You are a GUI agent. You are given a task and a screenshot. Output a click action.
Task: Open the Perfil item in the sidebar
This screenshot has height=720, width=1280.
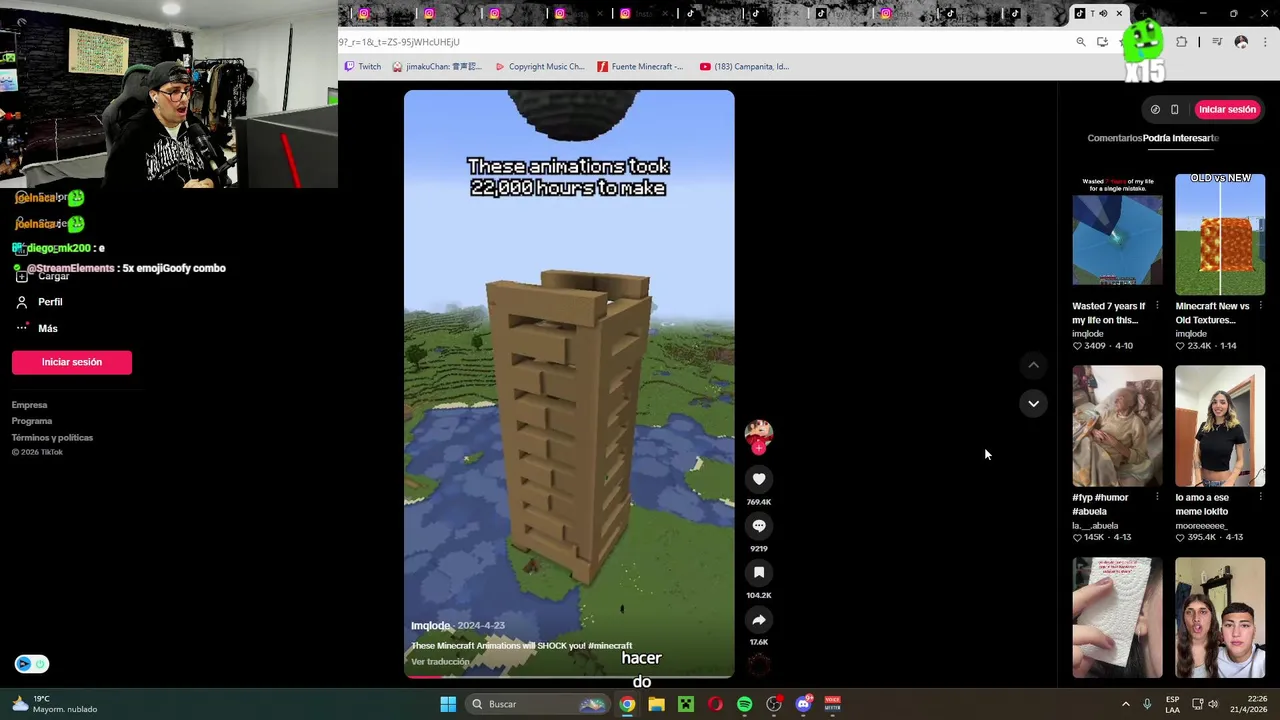pos(40,302)
